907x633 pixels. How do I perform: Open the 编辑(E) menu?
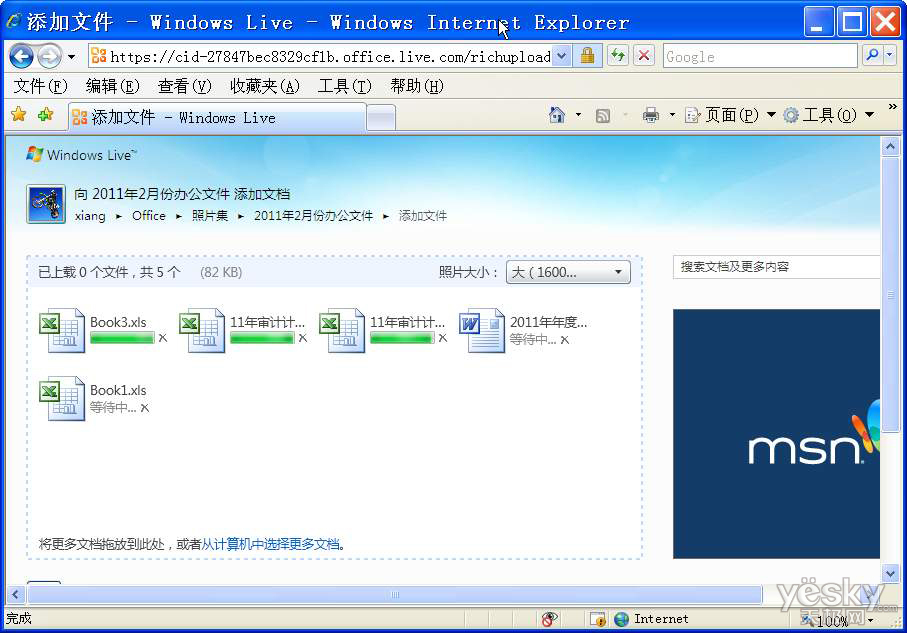[113, 86]
